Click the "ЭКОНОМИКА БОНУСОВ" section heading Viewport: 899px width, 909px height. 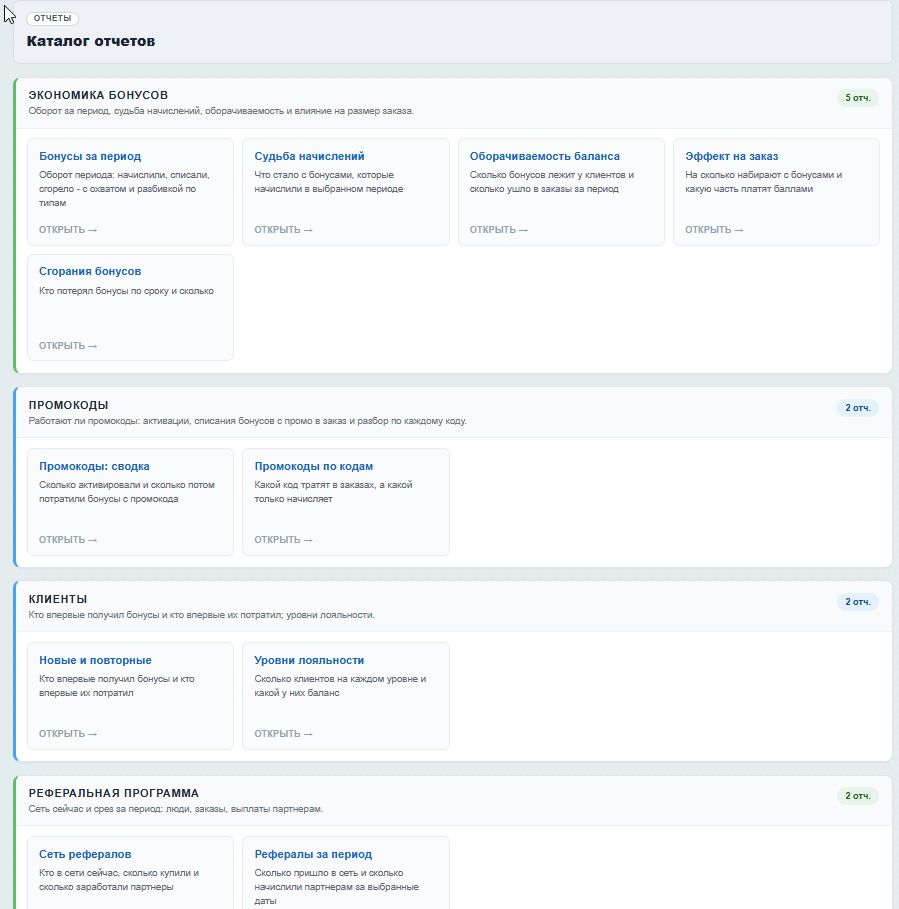[98, 95]
